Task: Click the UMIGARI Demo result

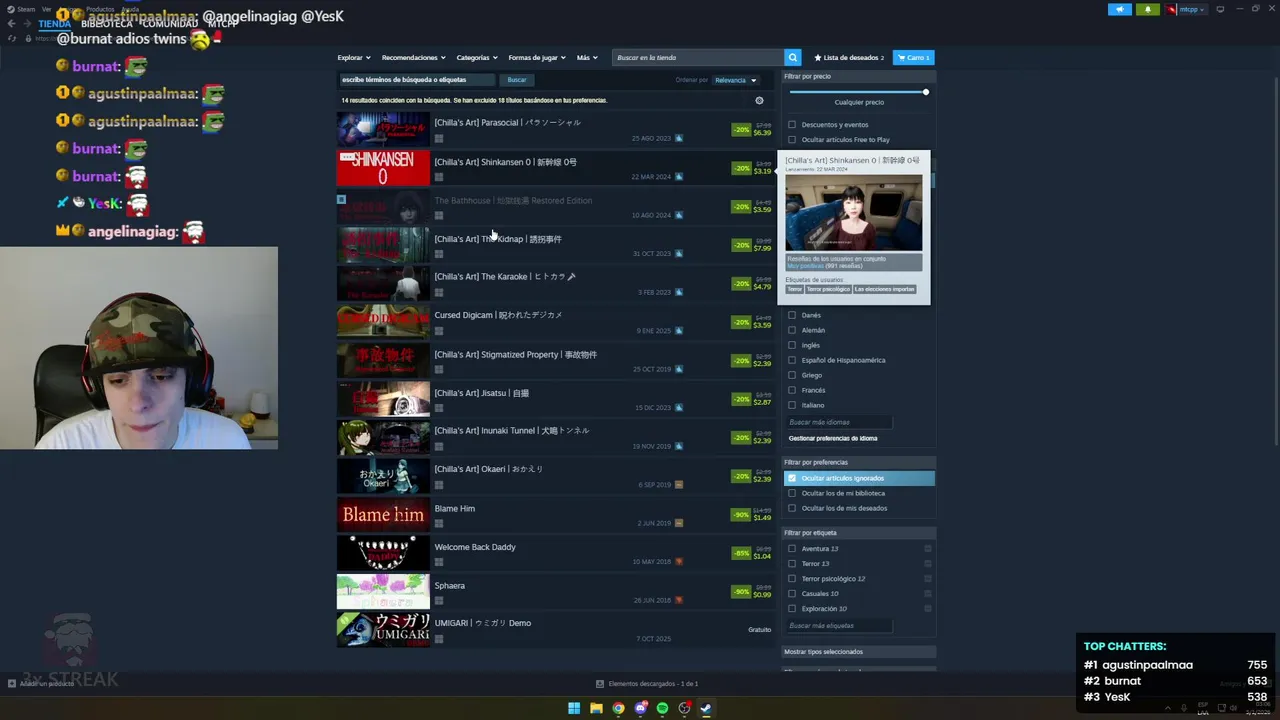Action: click(x=554, y=630)
